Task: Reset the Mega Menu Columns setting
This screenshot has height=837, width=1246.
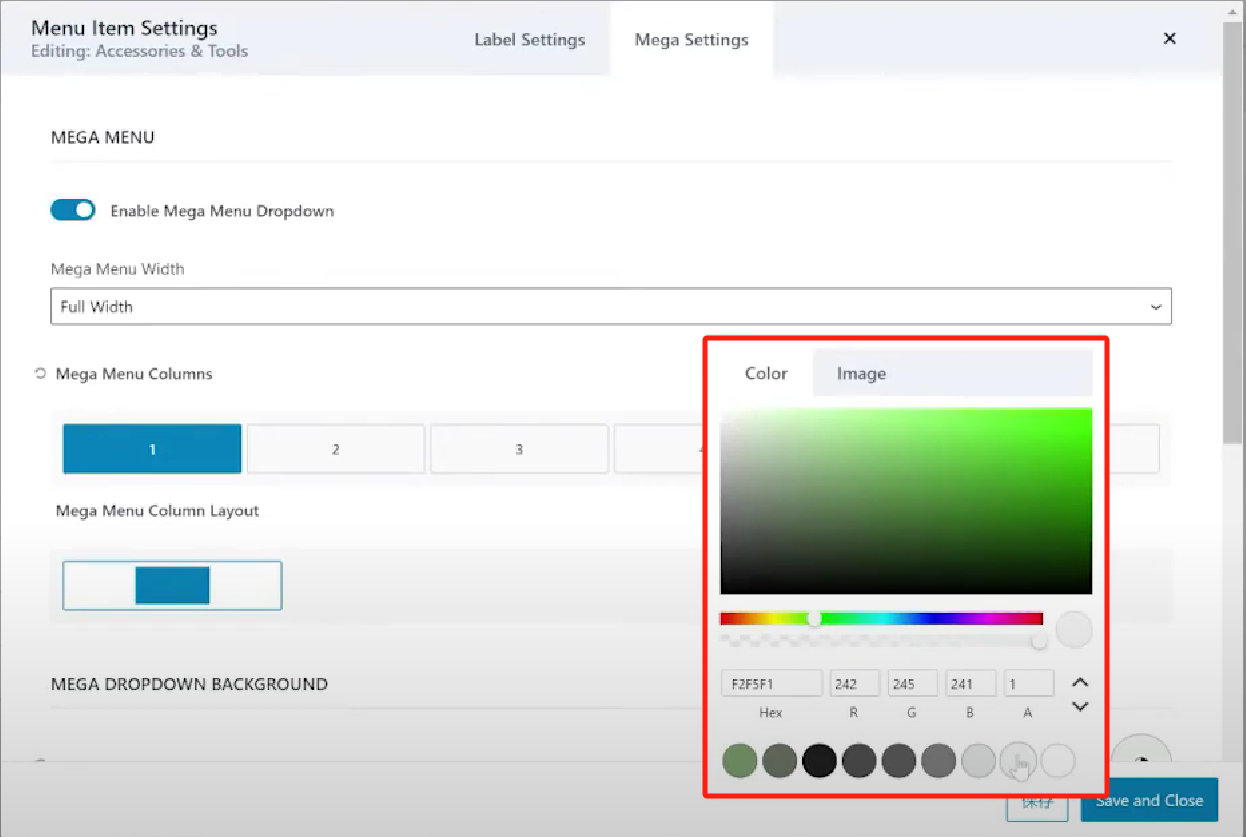Action: click(40, 374)
